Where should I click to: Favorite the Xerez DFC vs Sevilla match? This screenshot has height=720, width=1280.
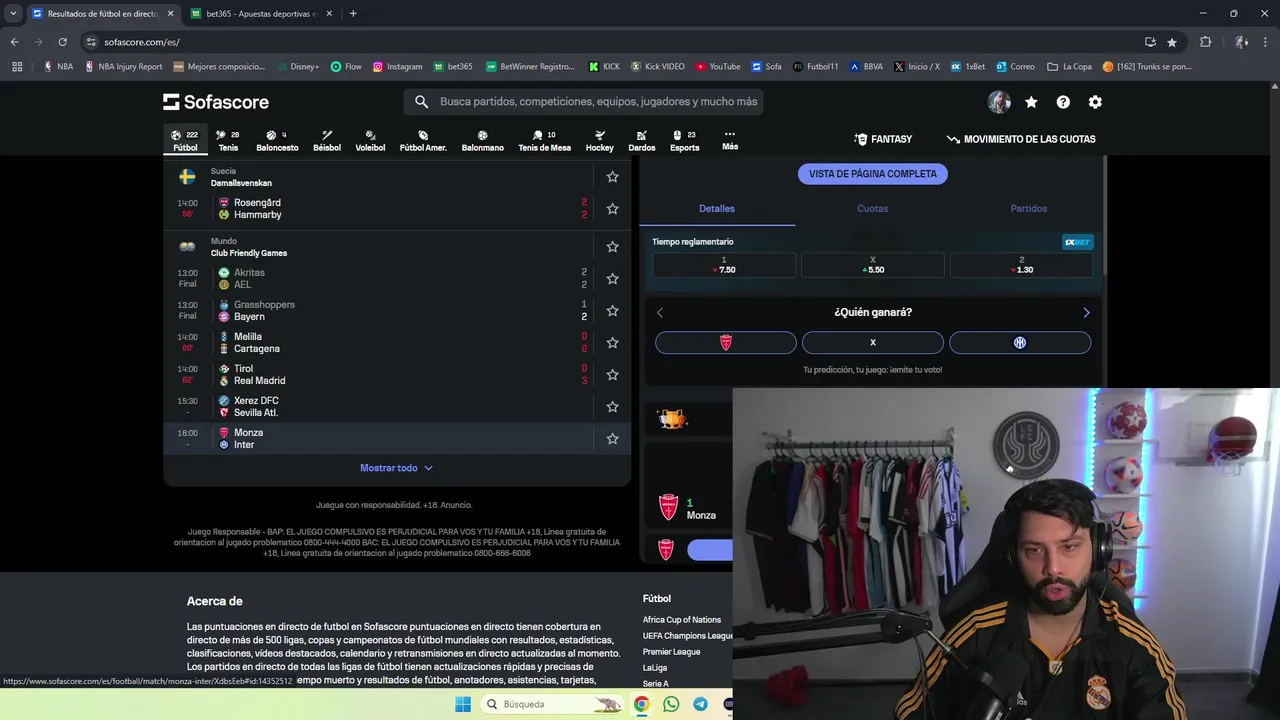(x=612, y=407)
